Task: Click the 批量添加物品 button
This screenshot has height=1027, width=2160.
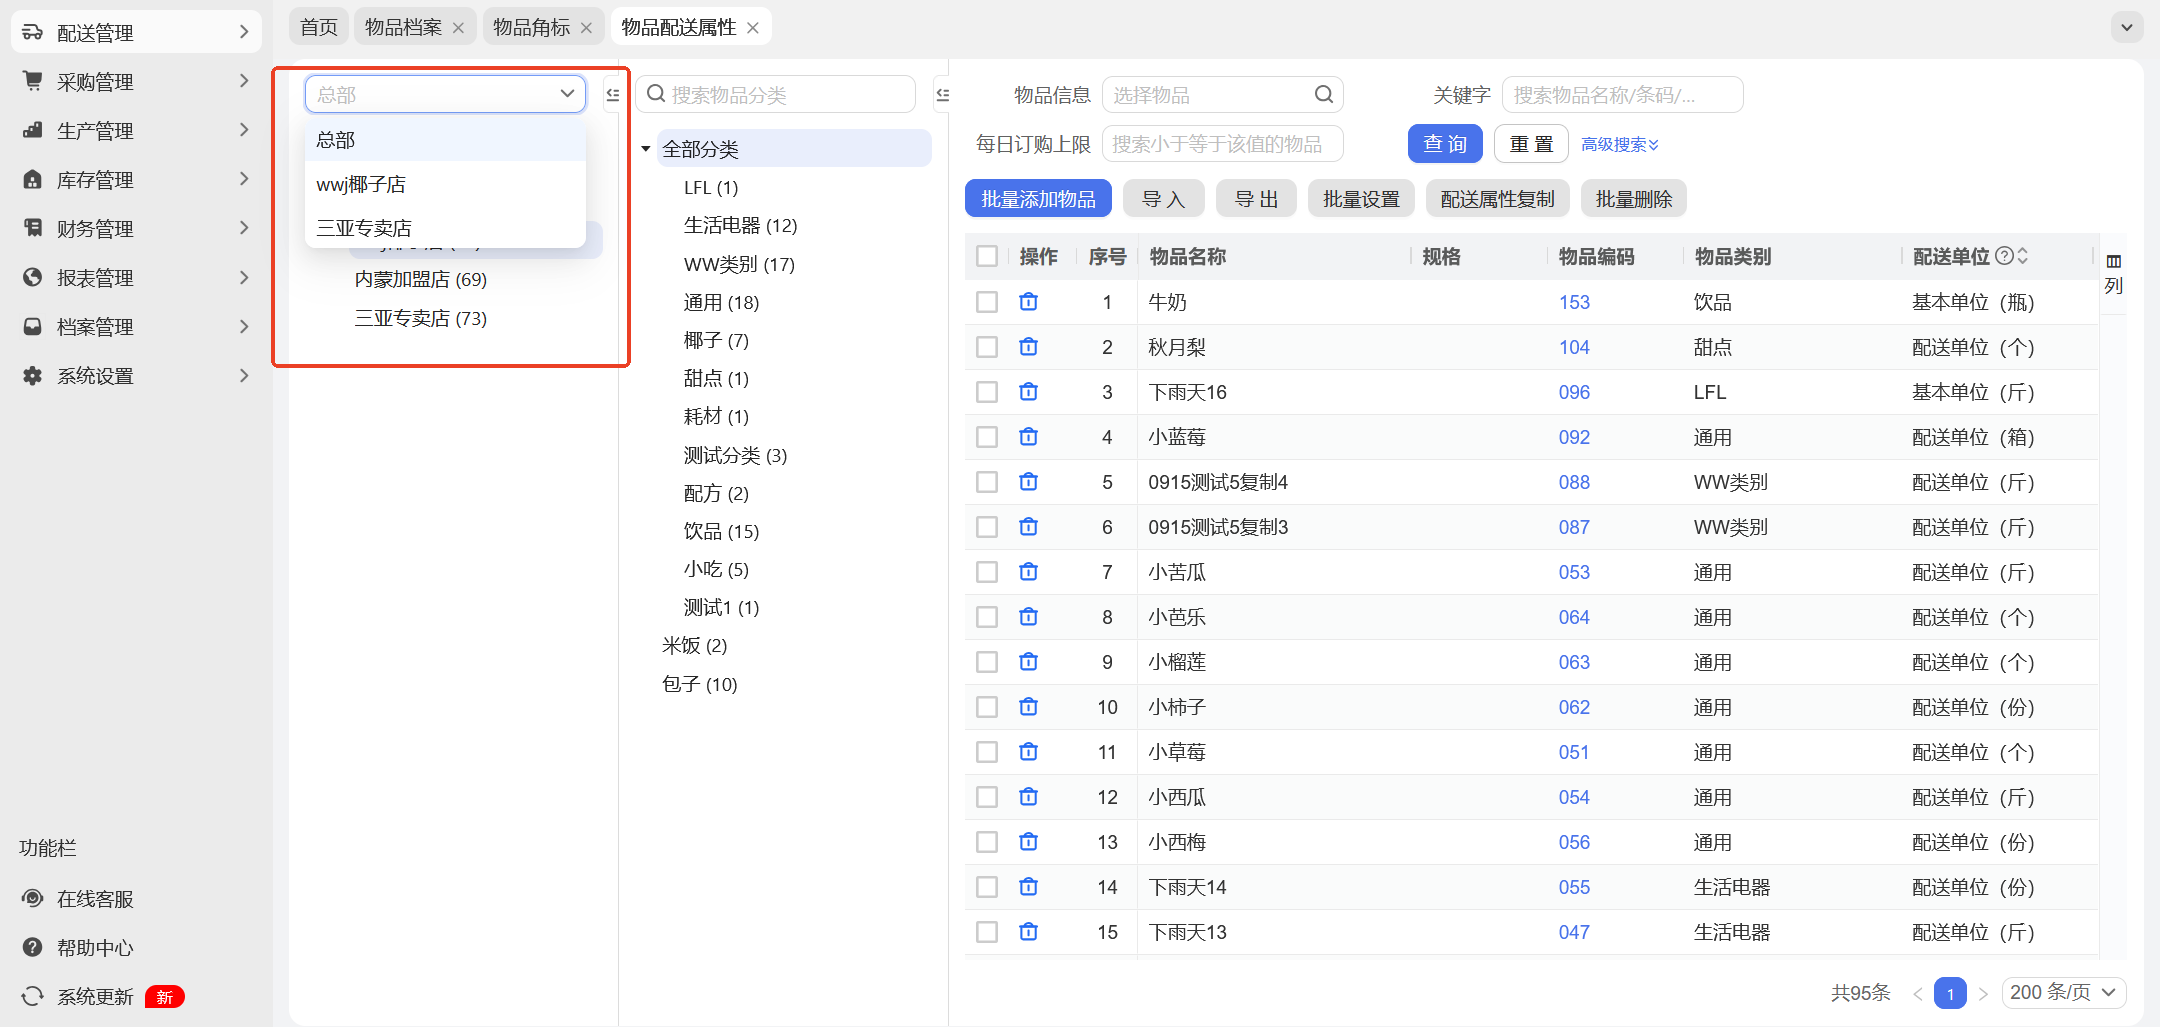Action: [x=1038, y=199]
